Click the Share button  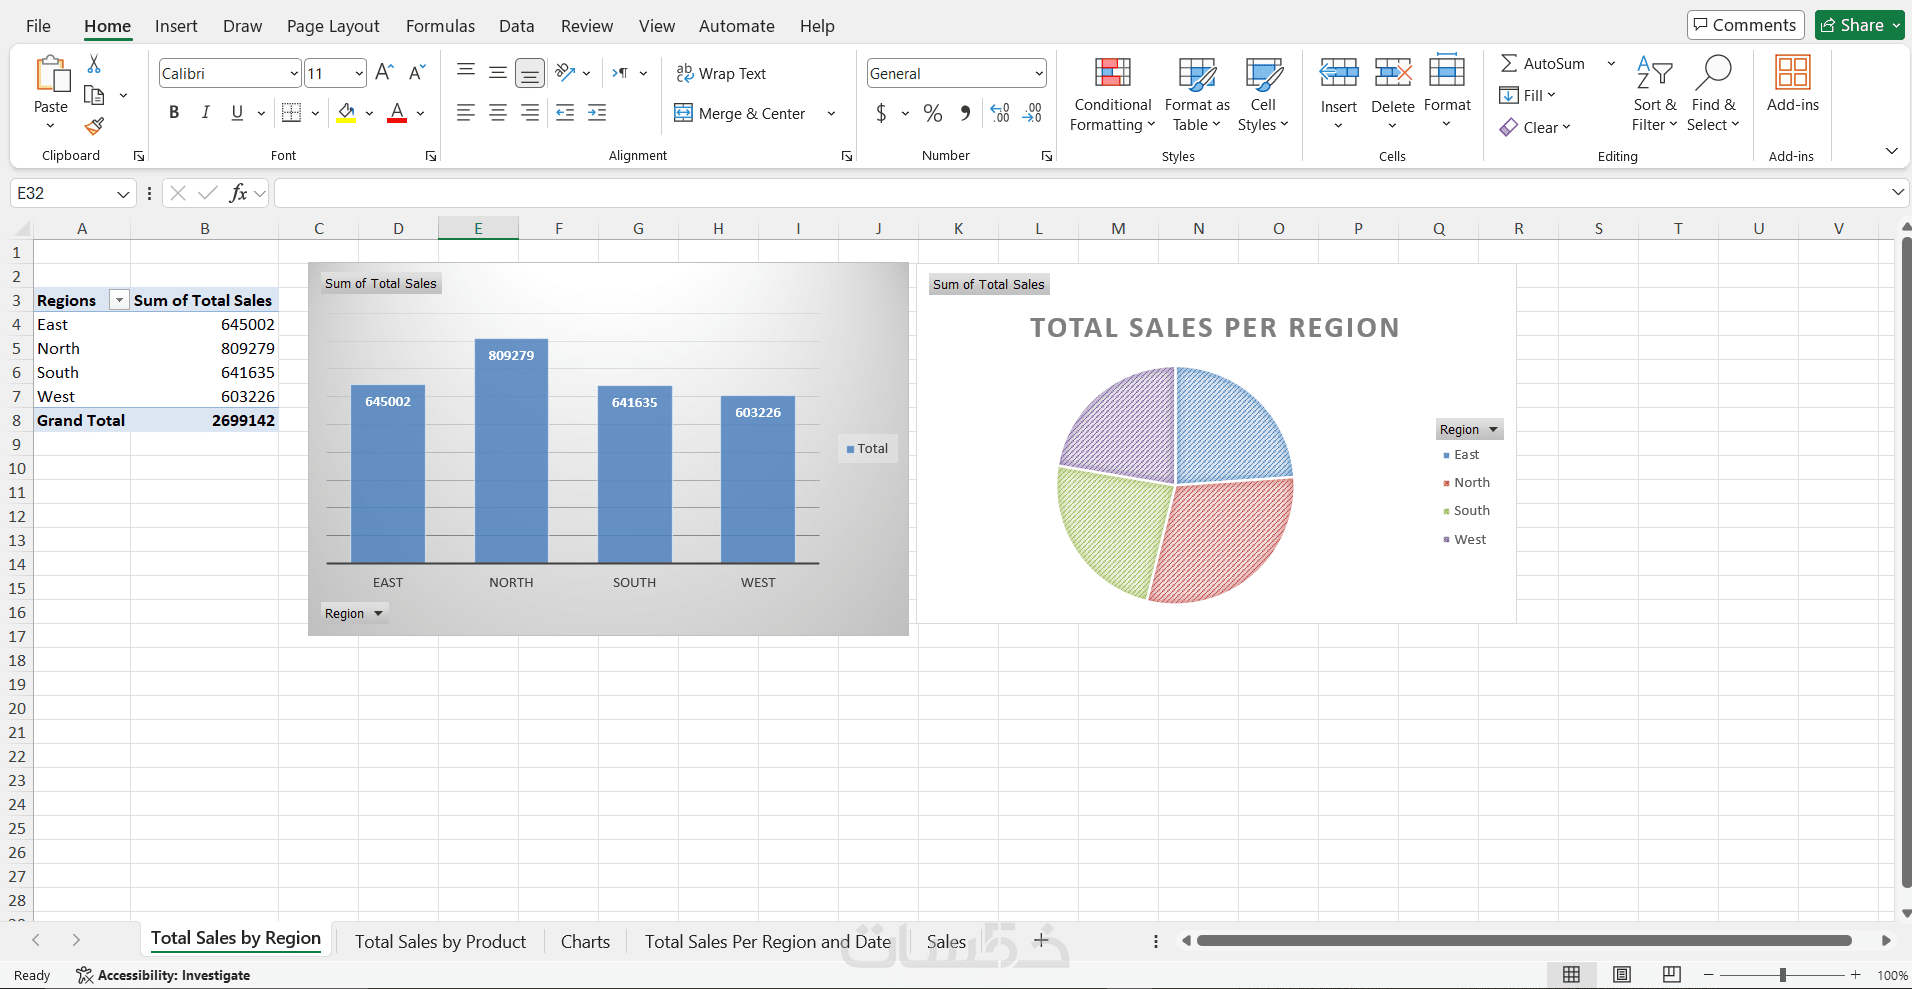1859,25
